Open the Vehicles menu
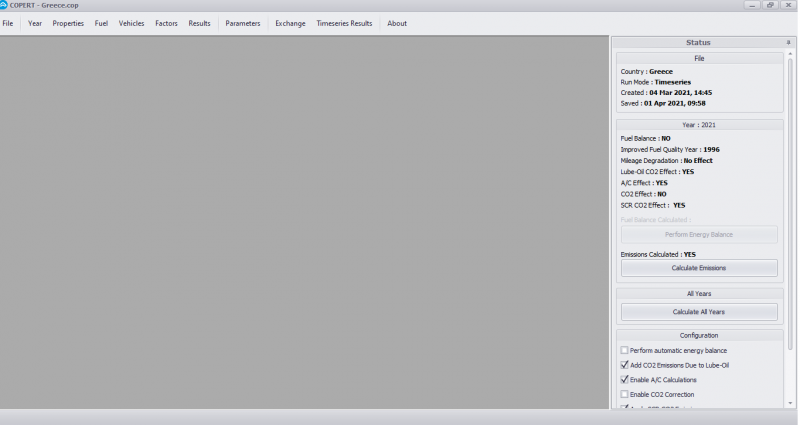Image resolution: width=800 pixels, height=425 pixels. (x=131, y=23)
